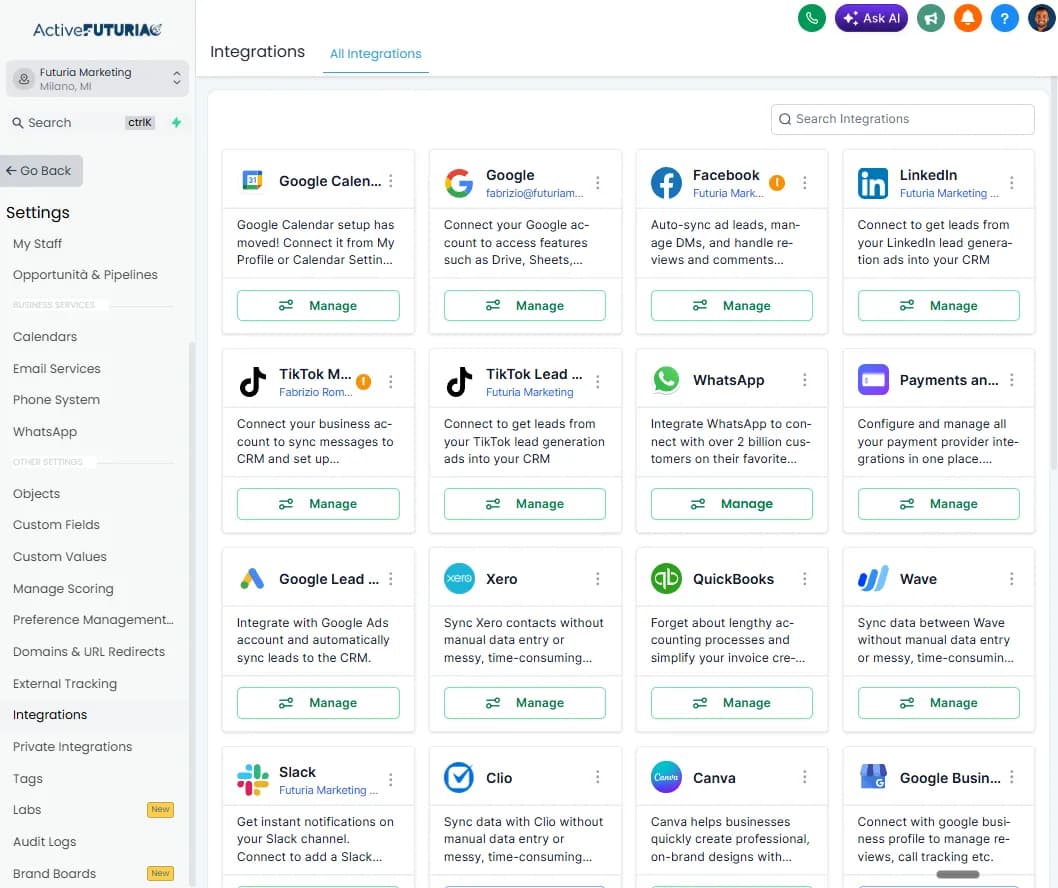Open the WhatsApp card three-dot menu
Viewport: 1058px width, 888px height.
click(804, 380)
